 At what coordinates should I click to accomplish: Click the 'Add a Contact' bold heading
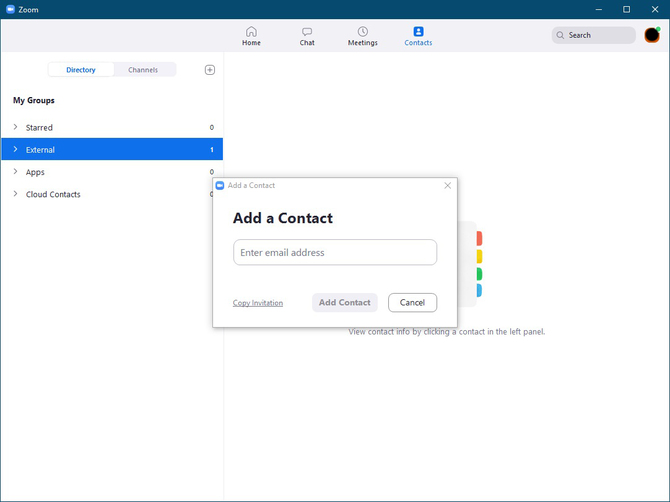(x=283, y=218)
